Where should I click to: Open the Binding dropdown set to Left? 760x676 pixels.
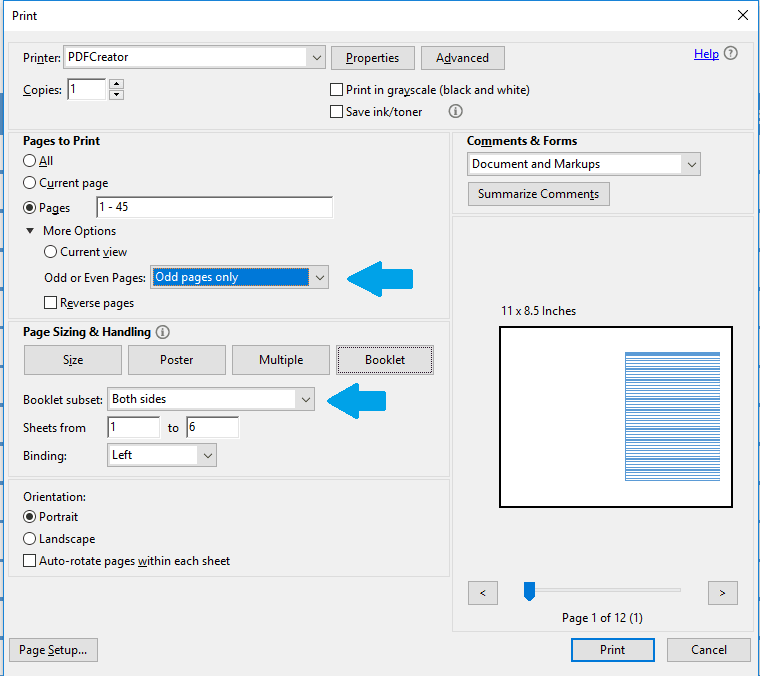(162, 455)
